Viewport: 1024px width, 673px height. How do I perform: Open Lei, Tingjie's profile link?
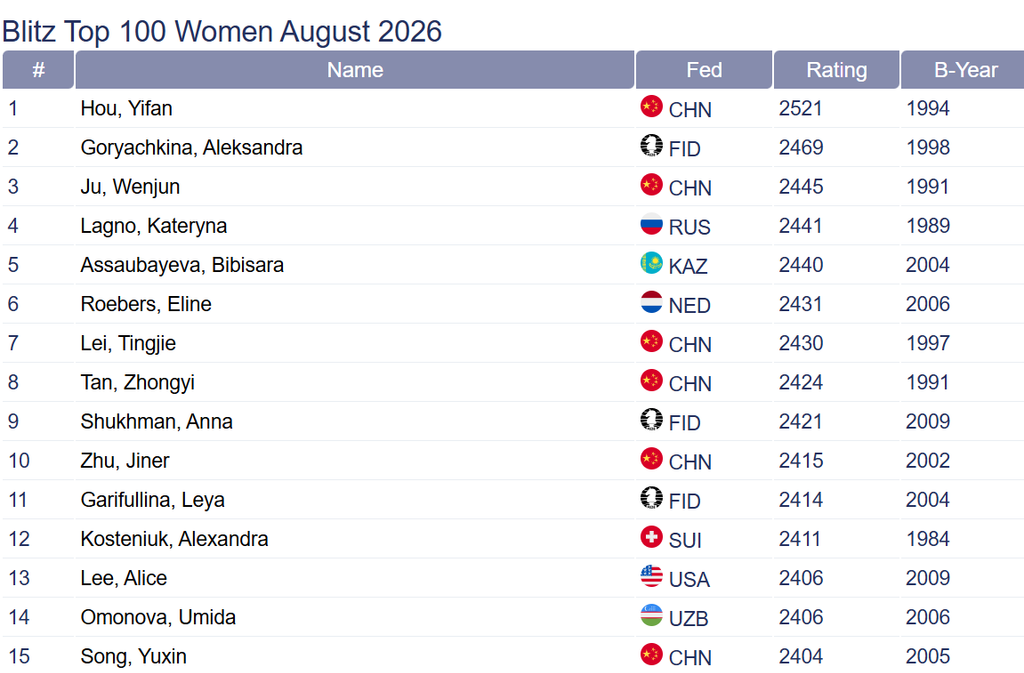[x=128, y=343]
